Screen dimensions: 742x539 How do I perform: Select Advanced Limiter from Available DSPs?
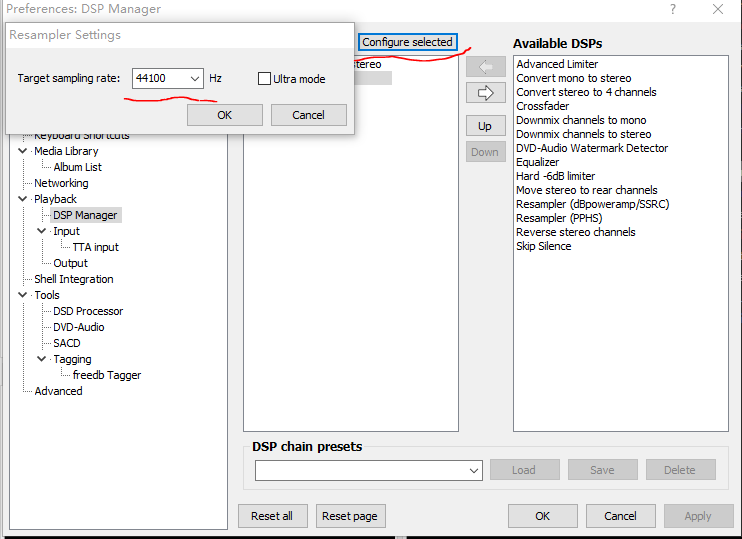[556, 64]
